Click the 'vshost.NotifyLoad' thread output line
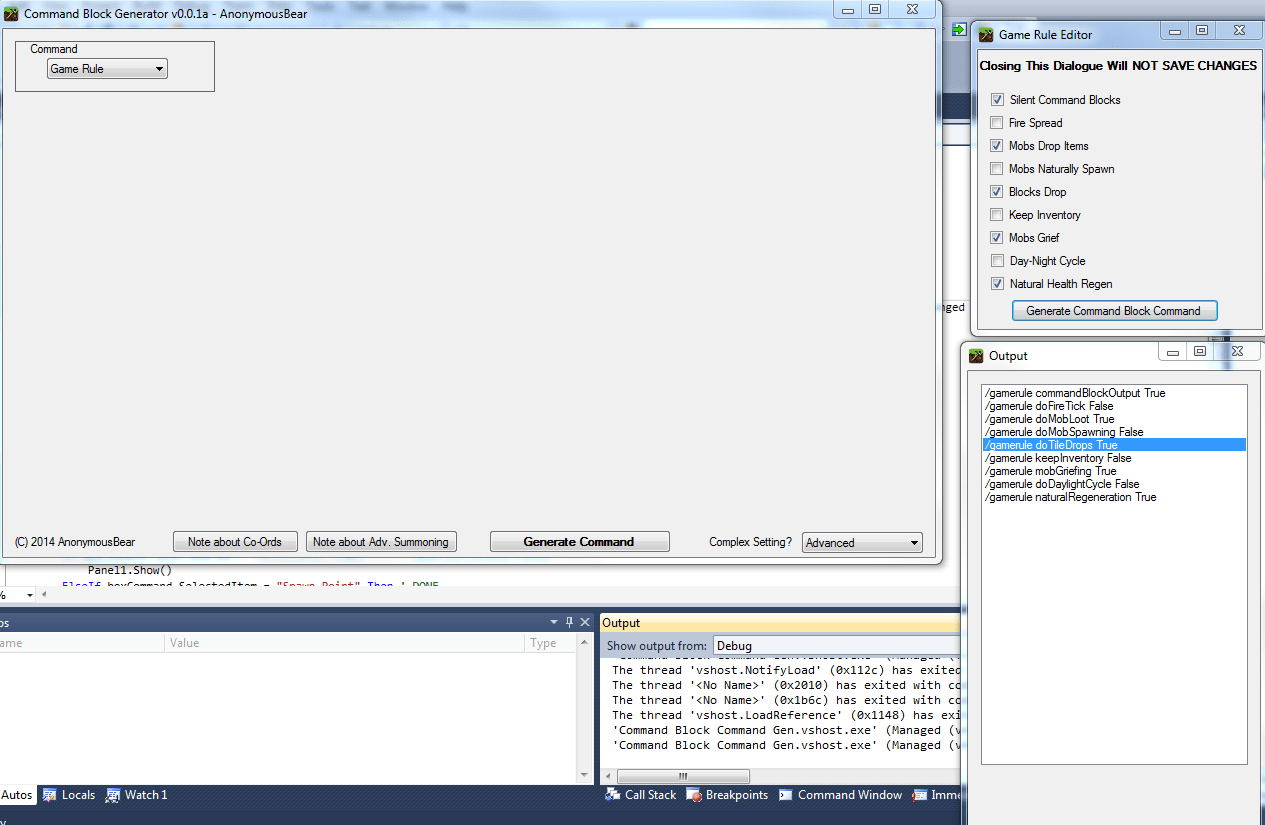1265x825 pixels. (x=785, y=670)
